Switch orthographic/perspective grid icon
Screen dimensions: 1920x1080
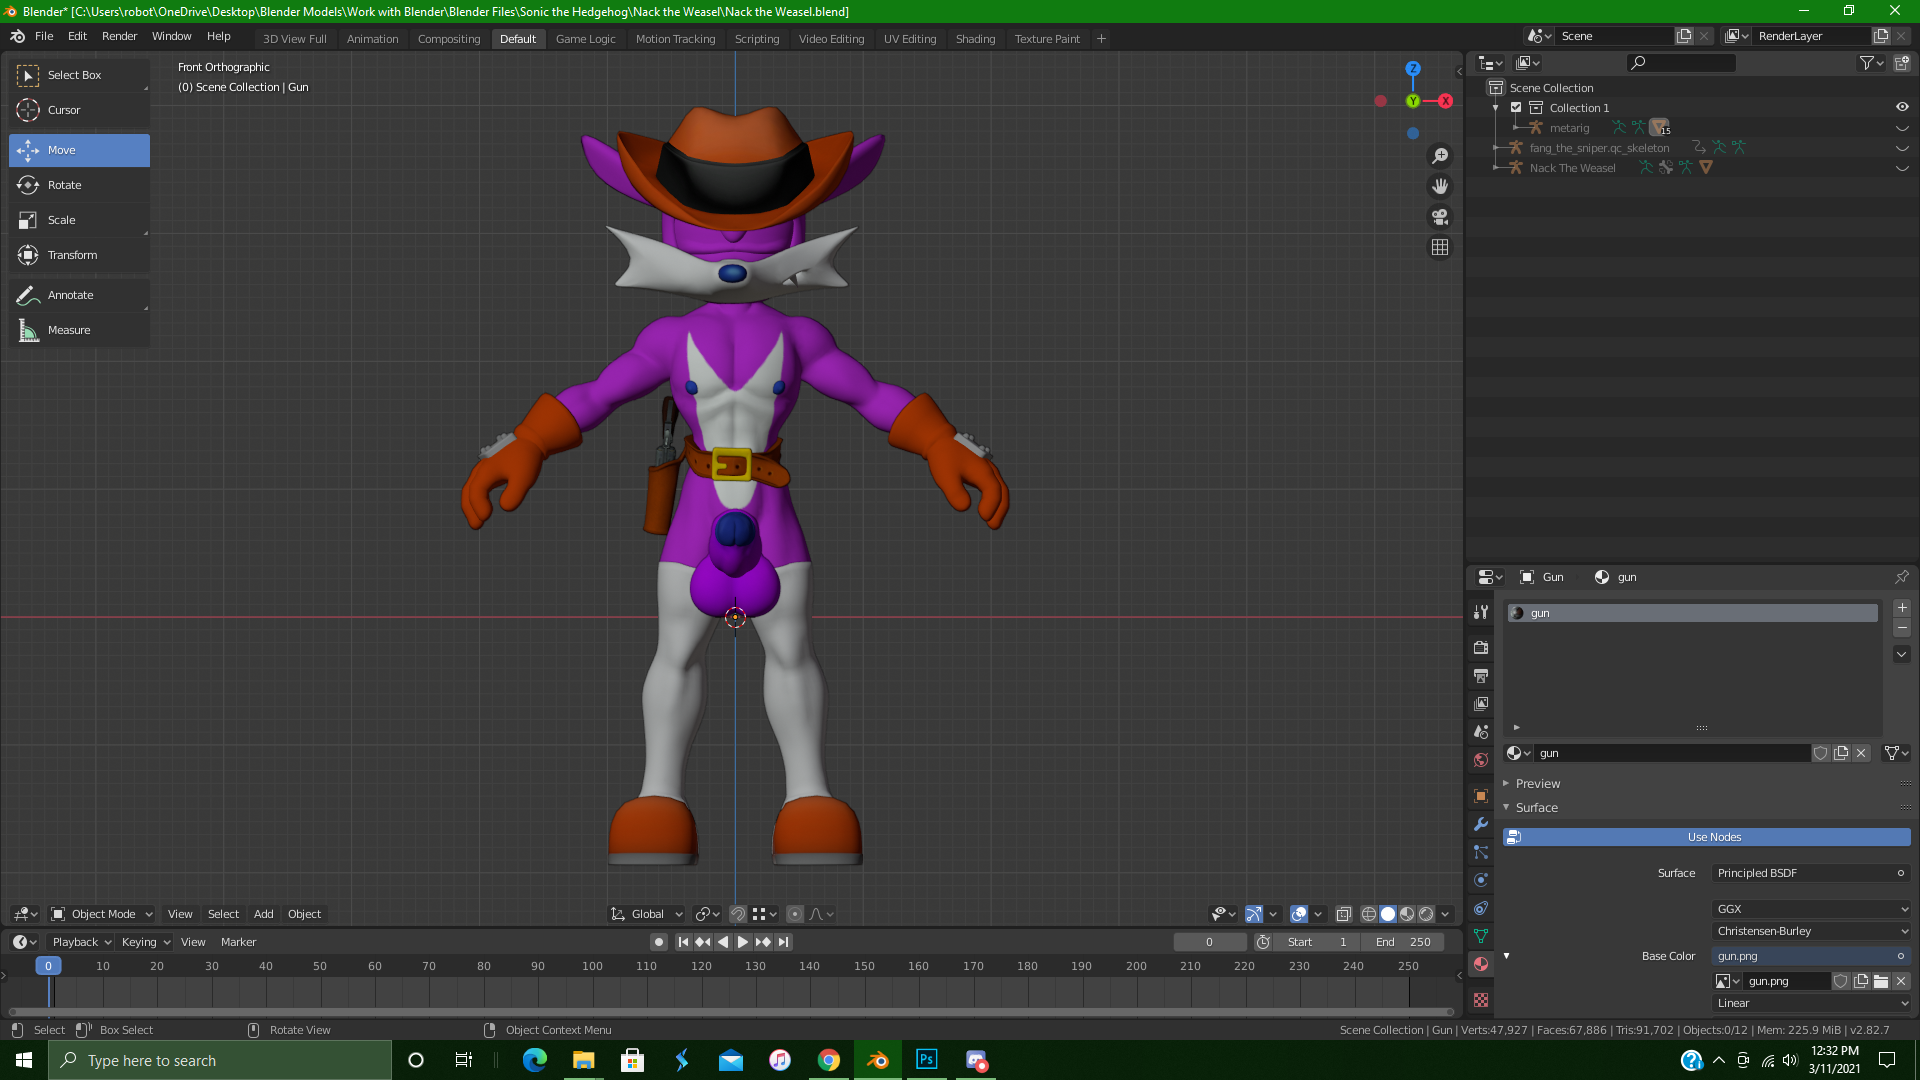click(x=1440, y=247)
